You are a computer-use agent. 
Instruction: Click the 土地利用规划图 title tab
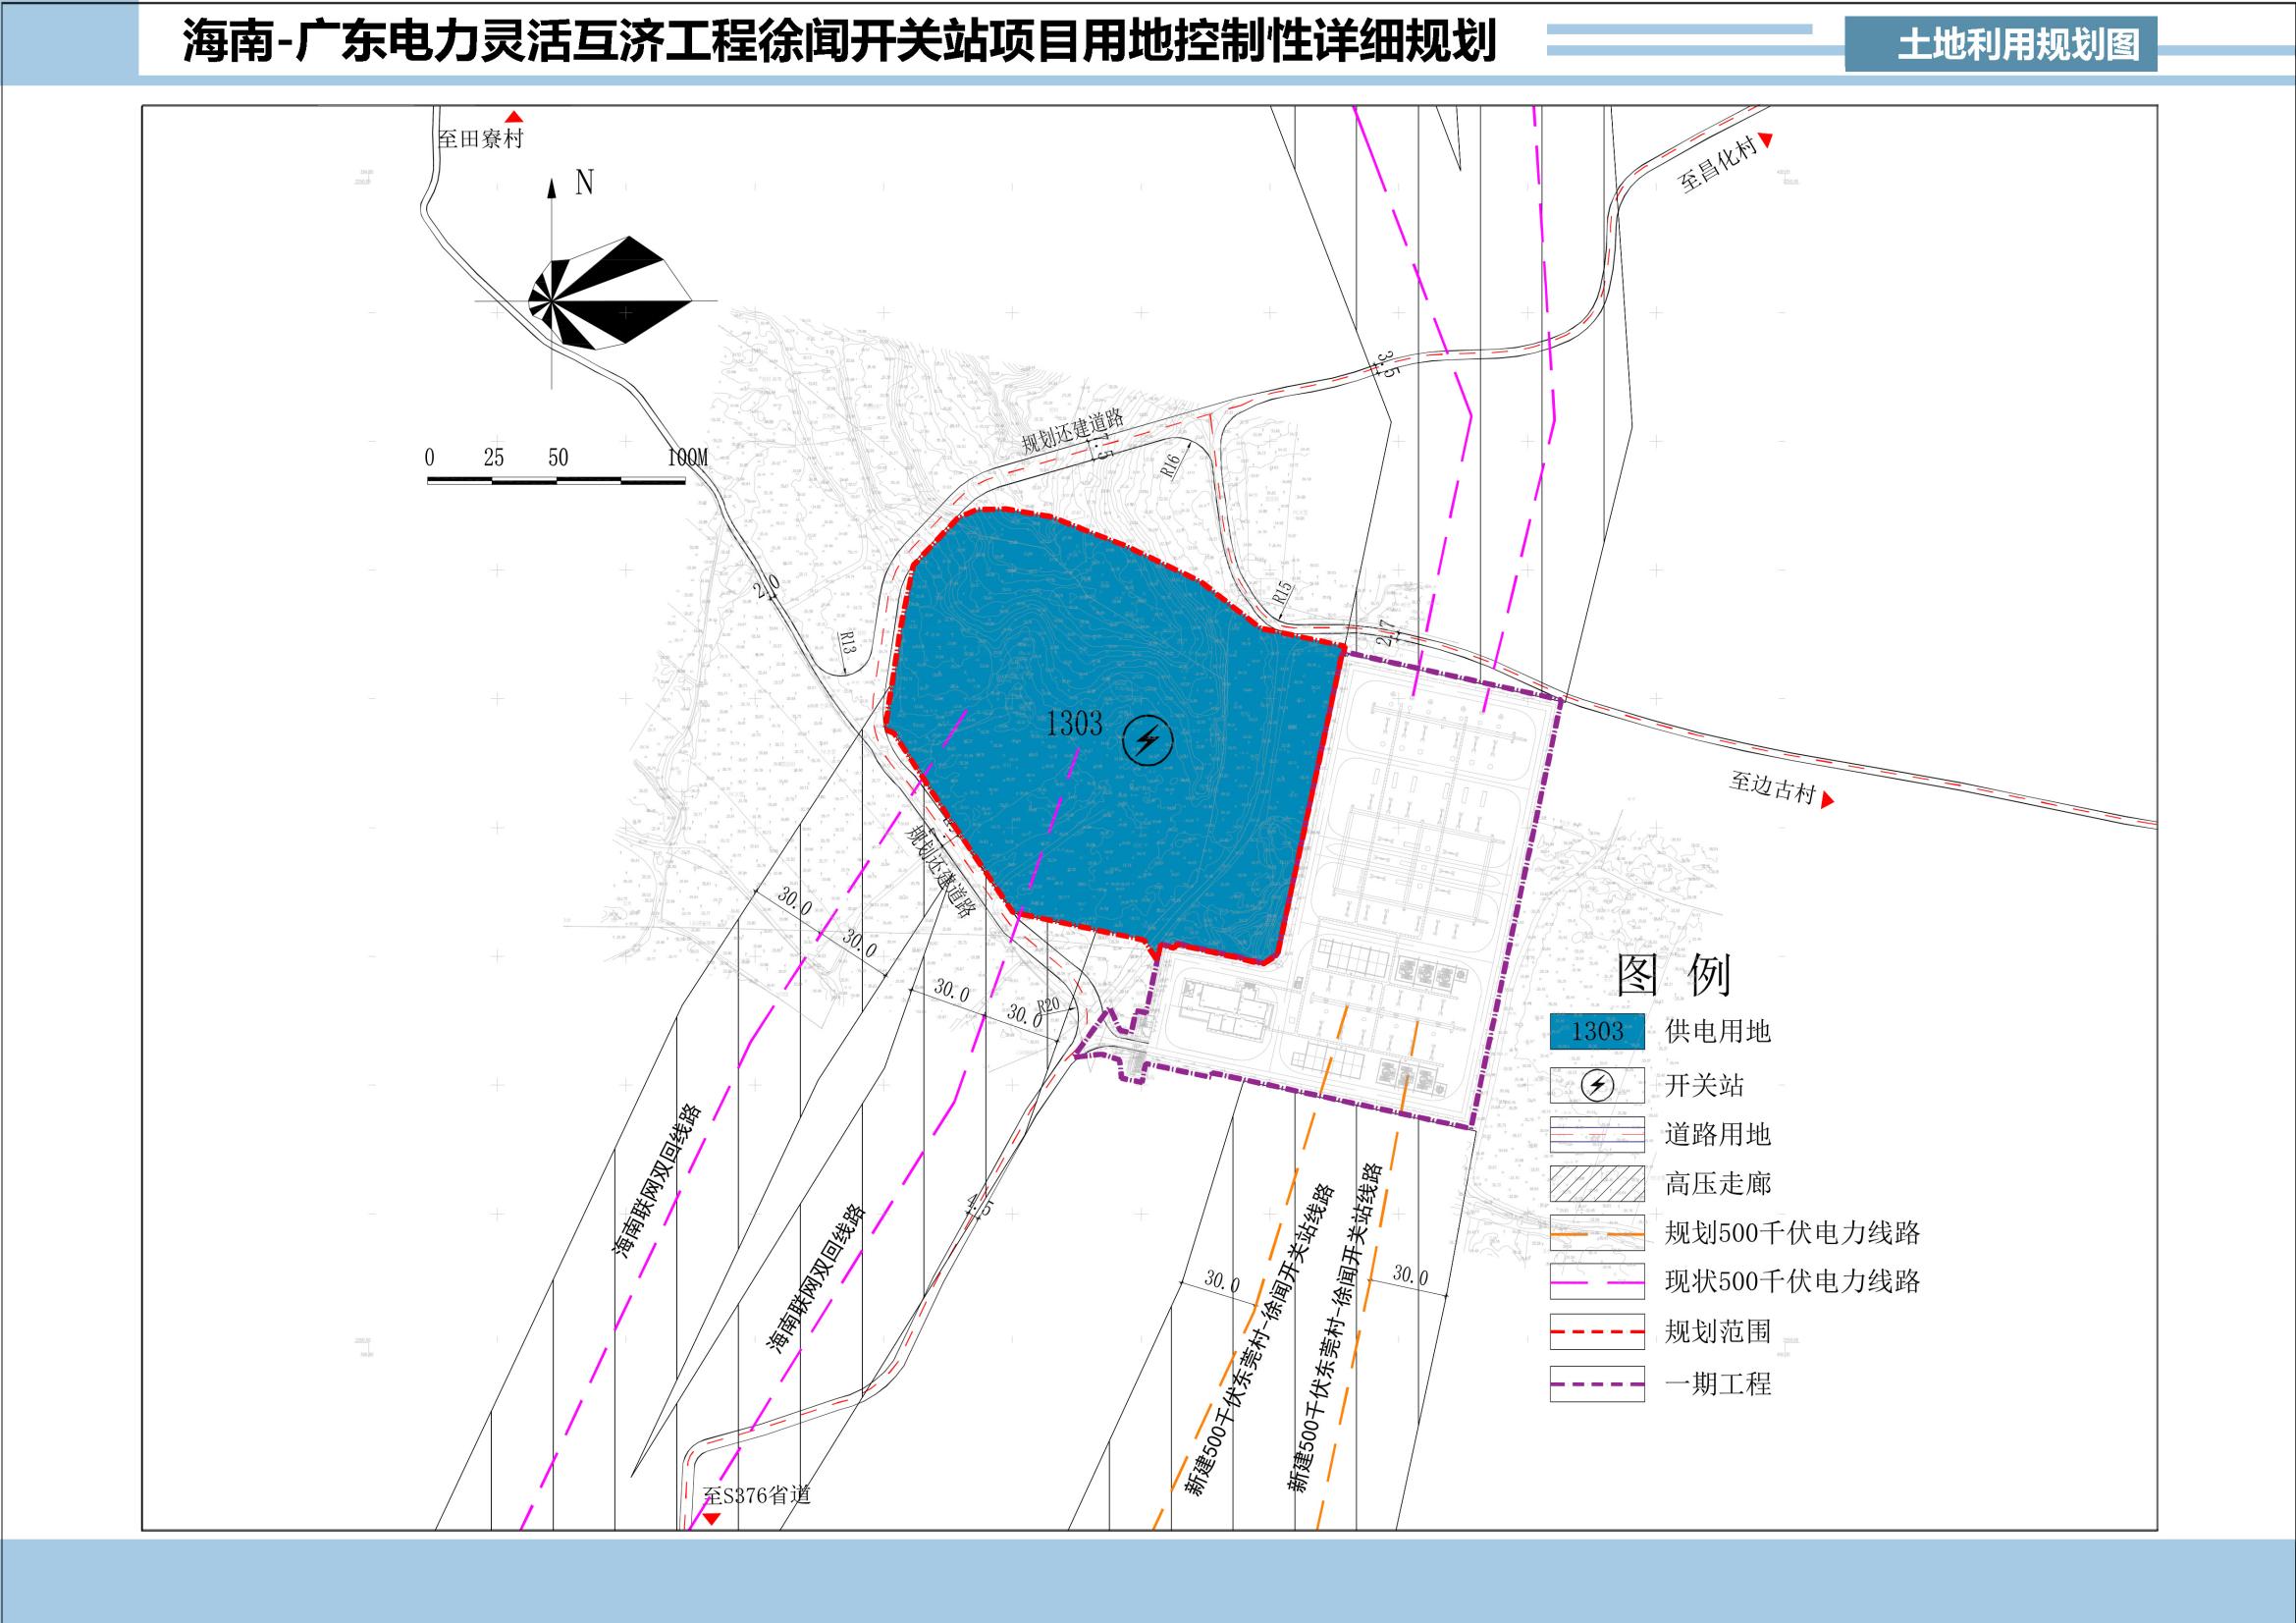tap(2017, 46)
